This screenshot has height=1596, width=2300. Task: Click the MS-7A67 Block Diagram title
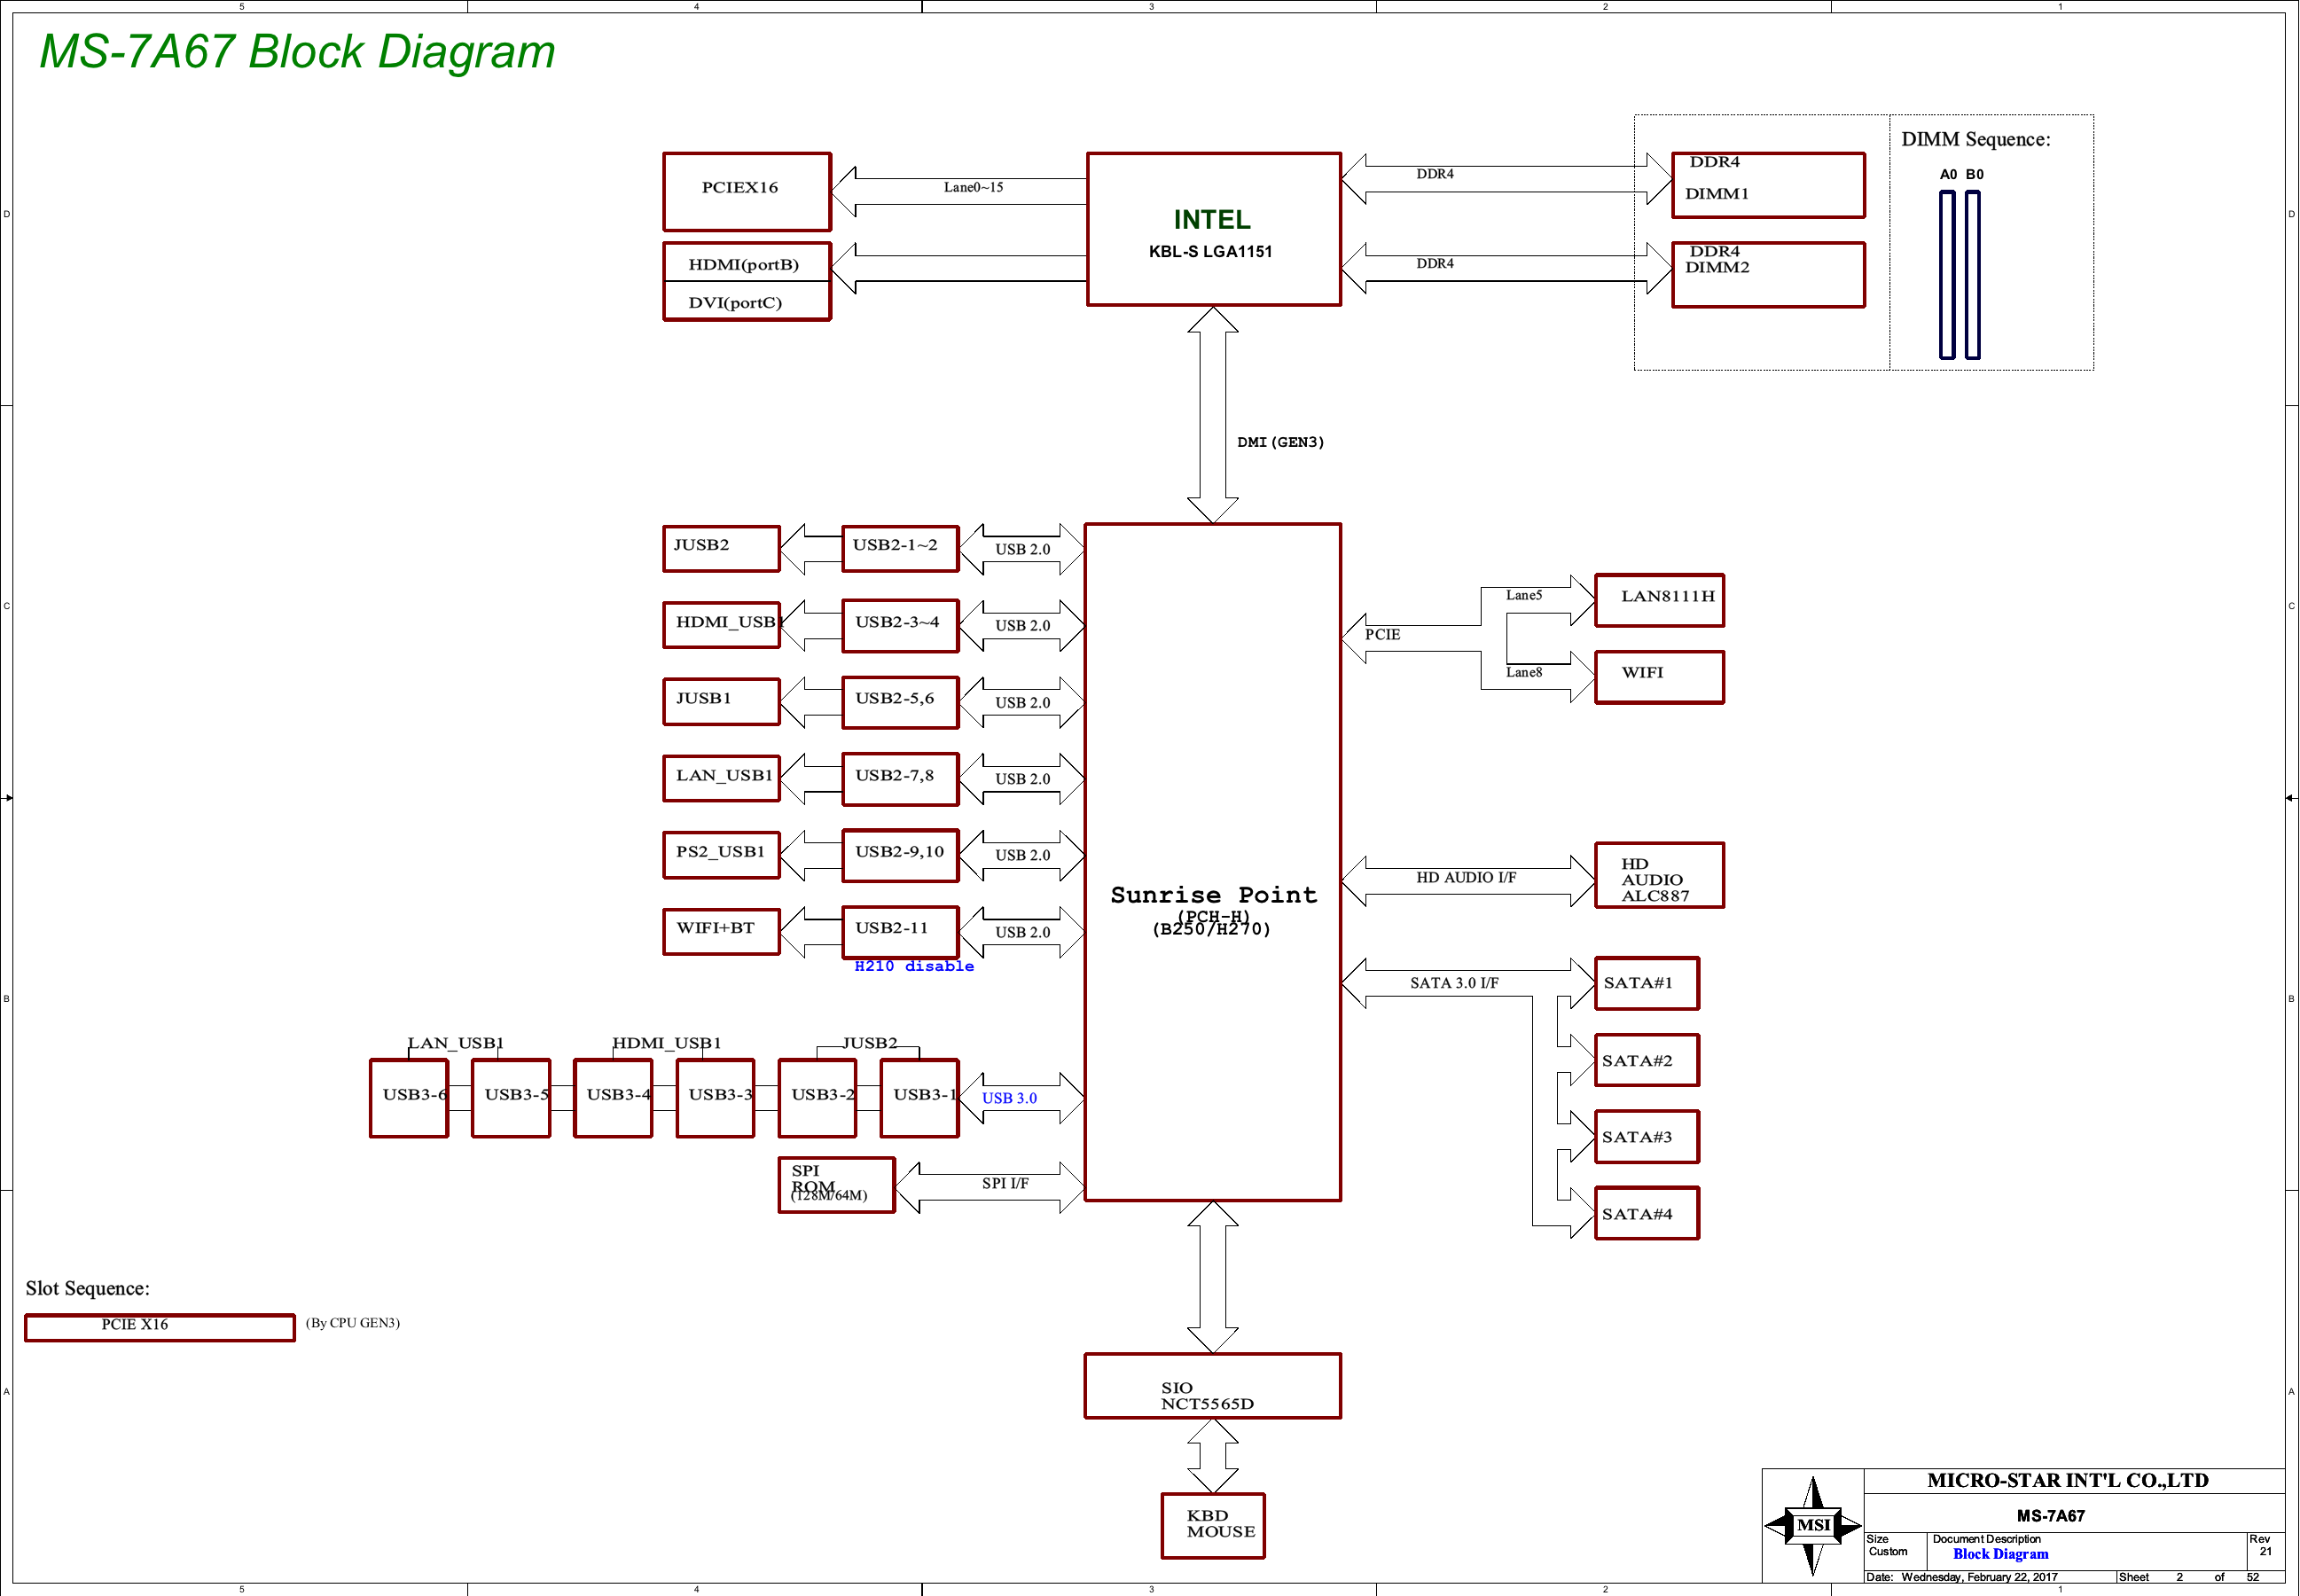(297, 52)
